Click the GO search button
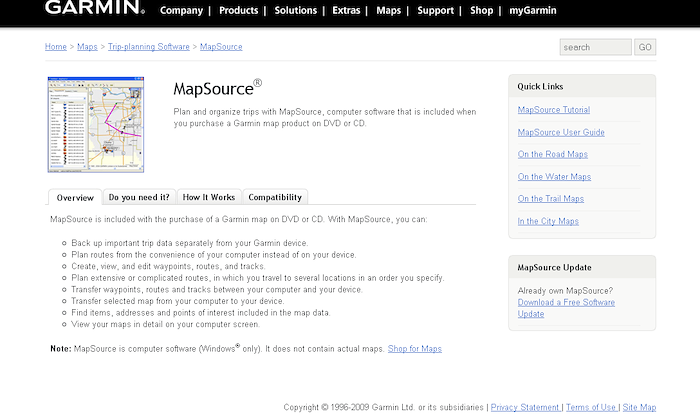 coord(645,47)
